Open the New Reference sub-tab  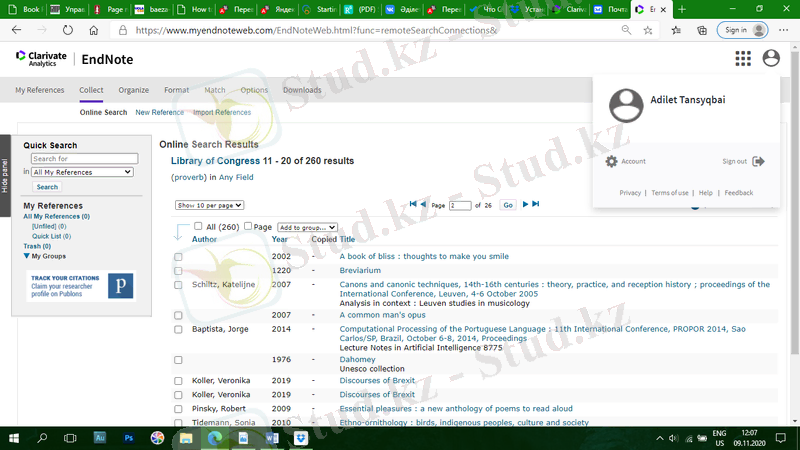(160, 112)
